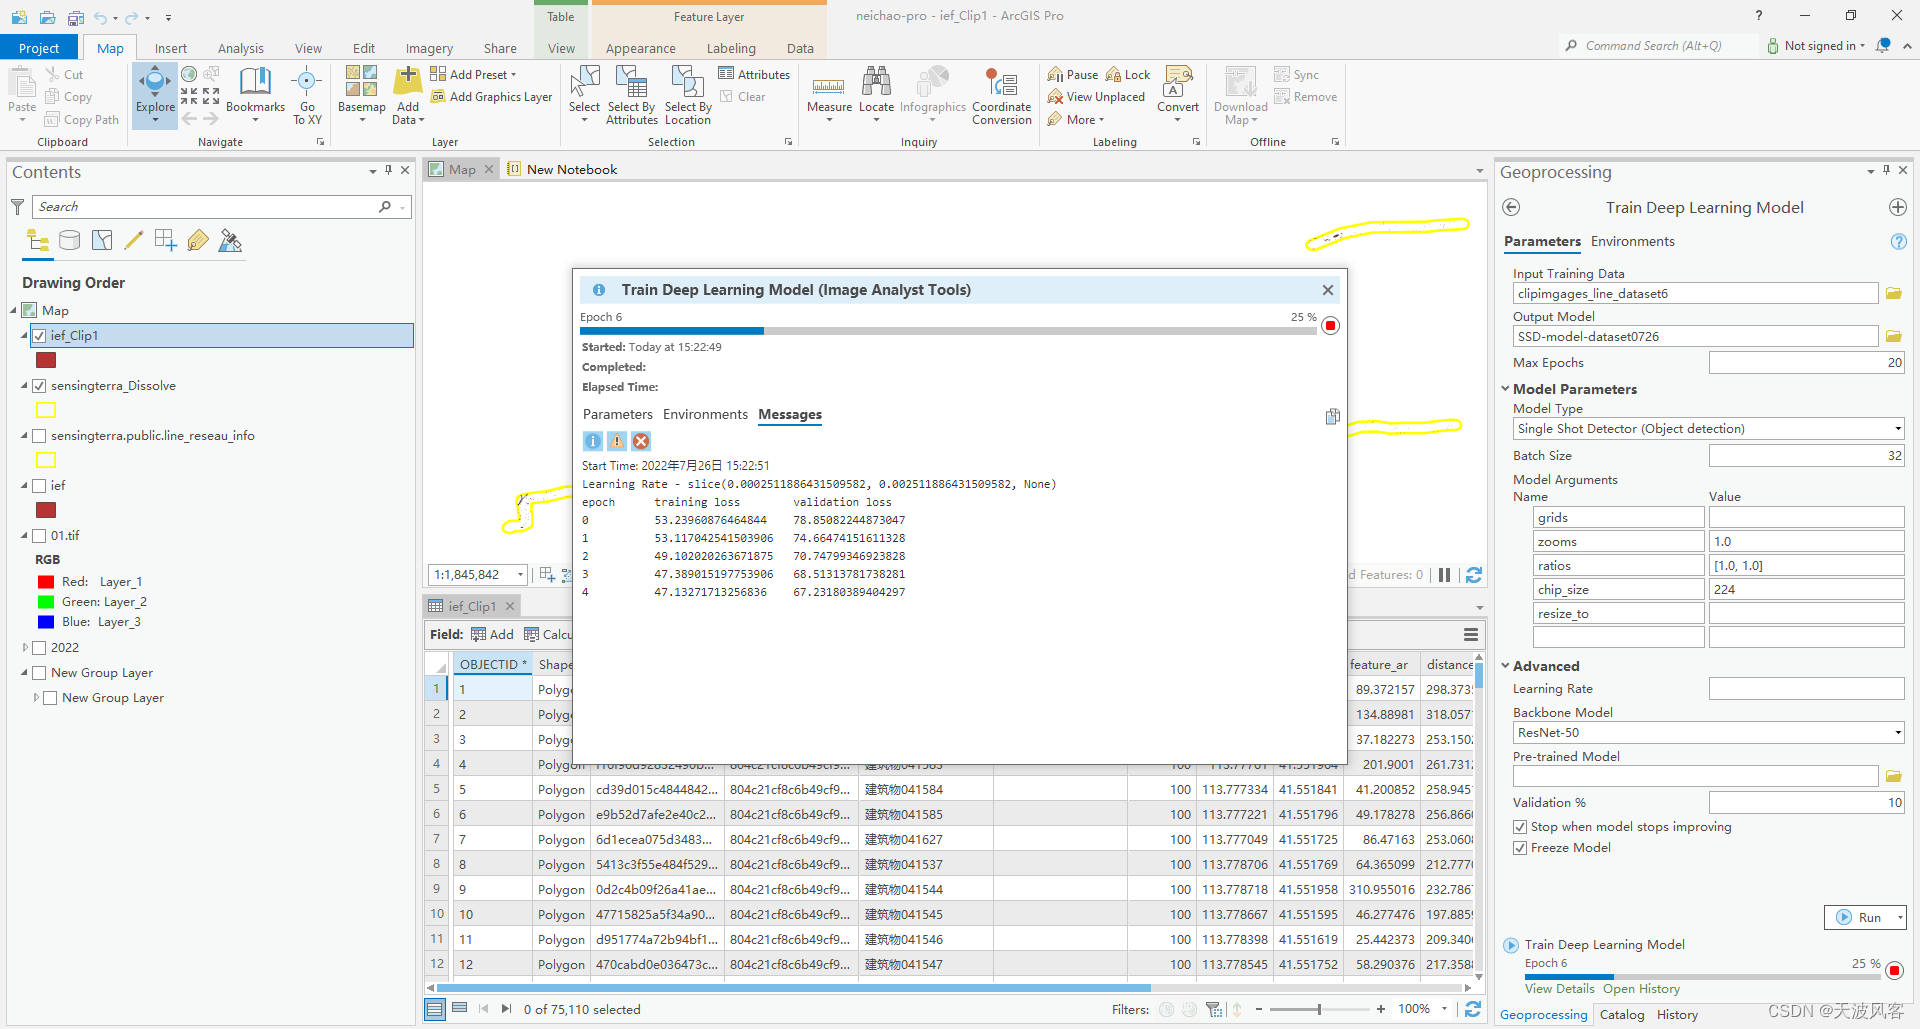The height and width of the screenshot is (1029, 1920).
Task: Enable the 2022 group layer
Action: click(x=39, y=648)
